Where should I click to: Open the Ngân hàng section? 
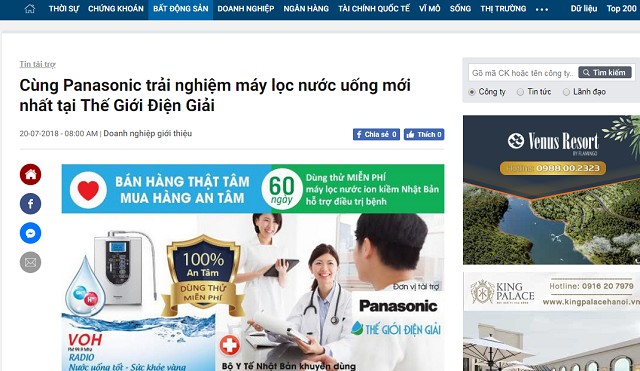pos(306,9)
